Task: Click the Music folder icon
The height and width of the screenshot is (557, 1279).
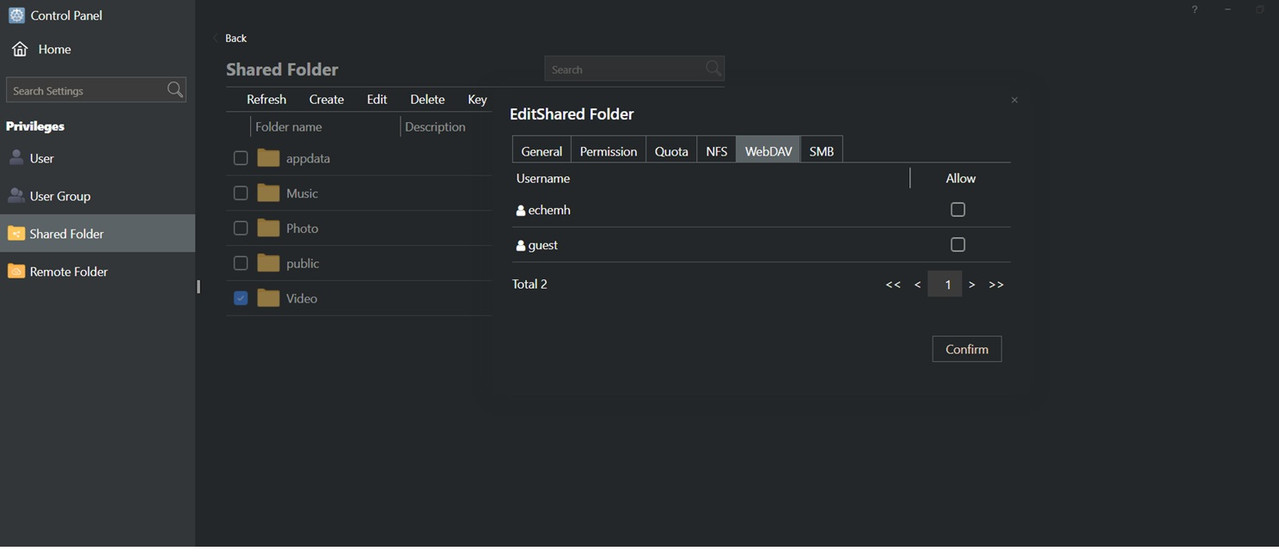Action: click(268, 193)
